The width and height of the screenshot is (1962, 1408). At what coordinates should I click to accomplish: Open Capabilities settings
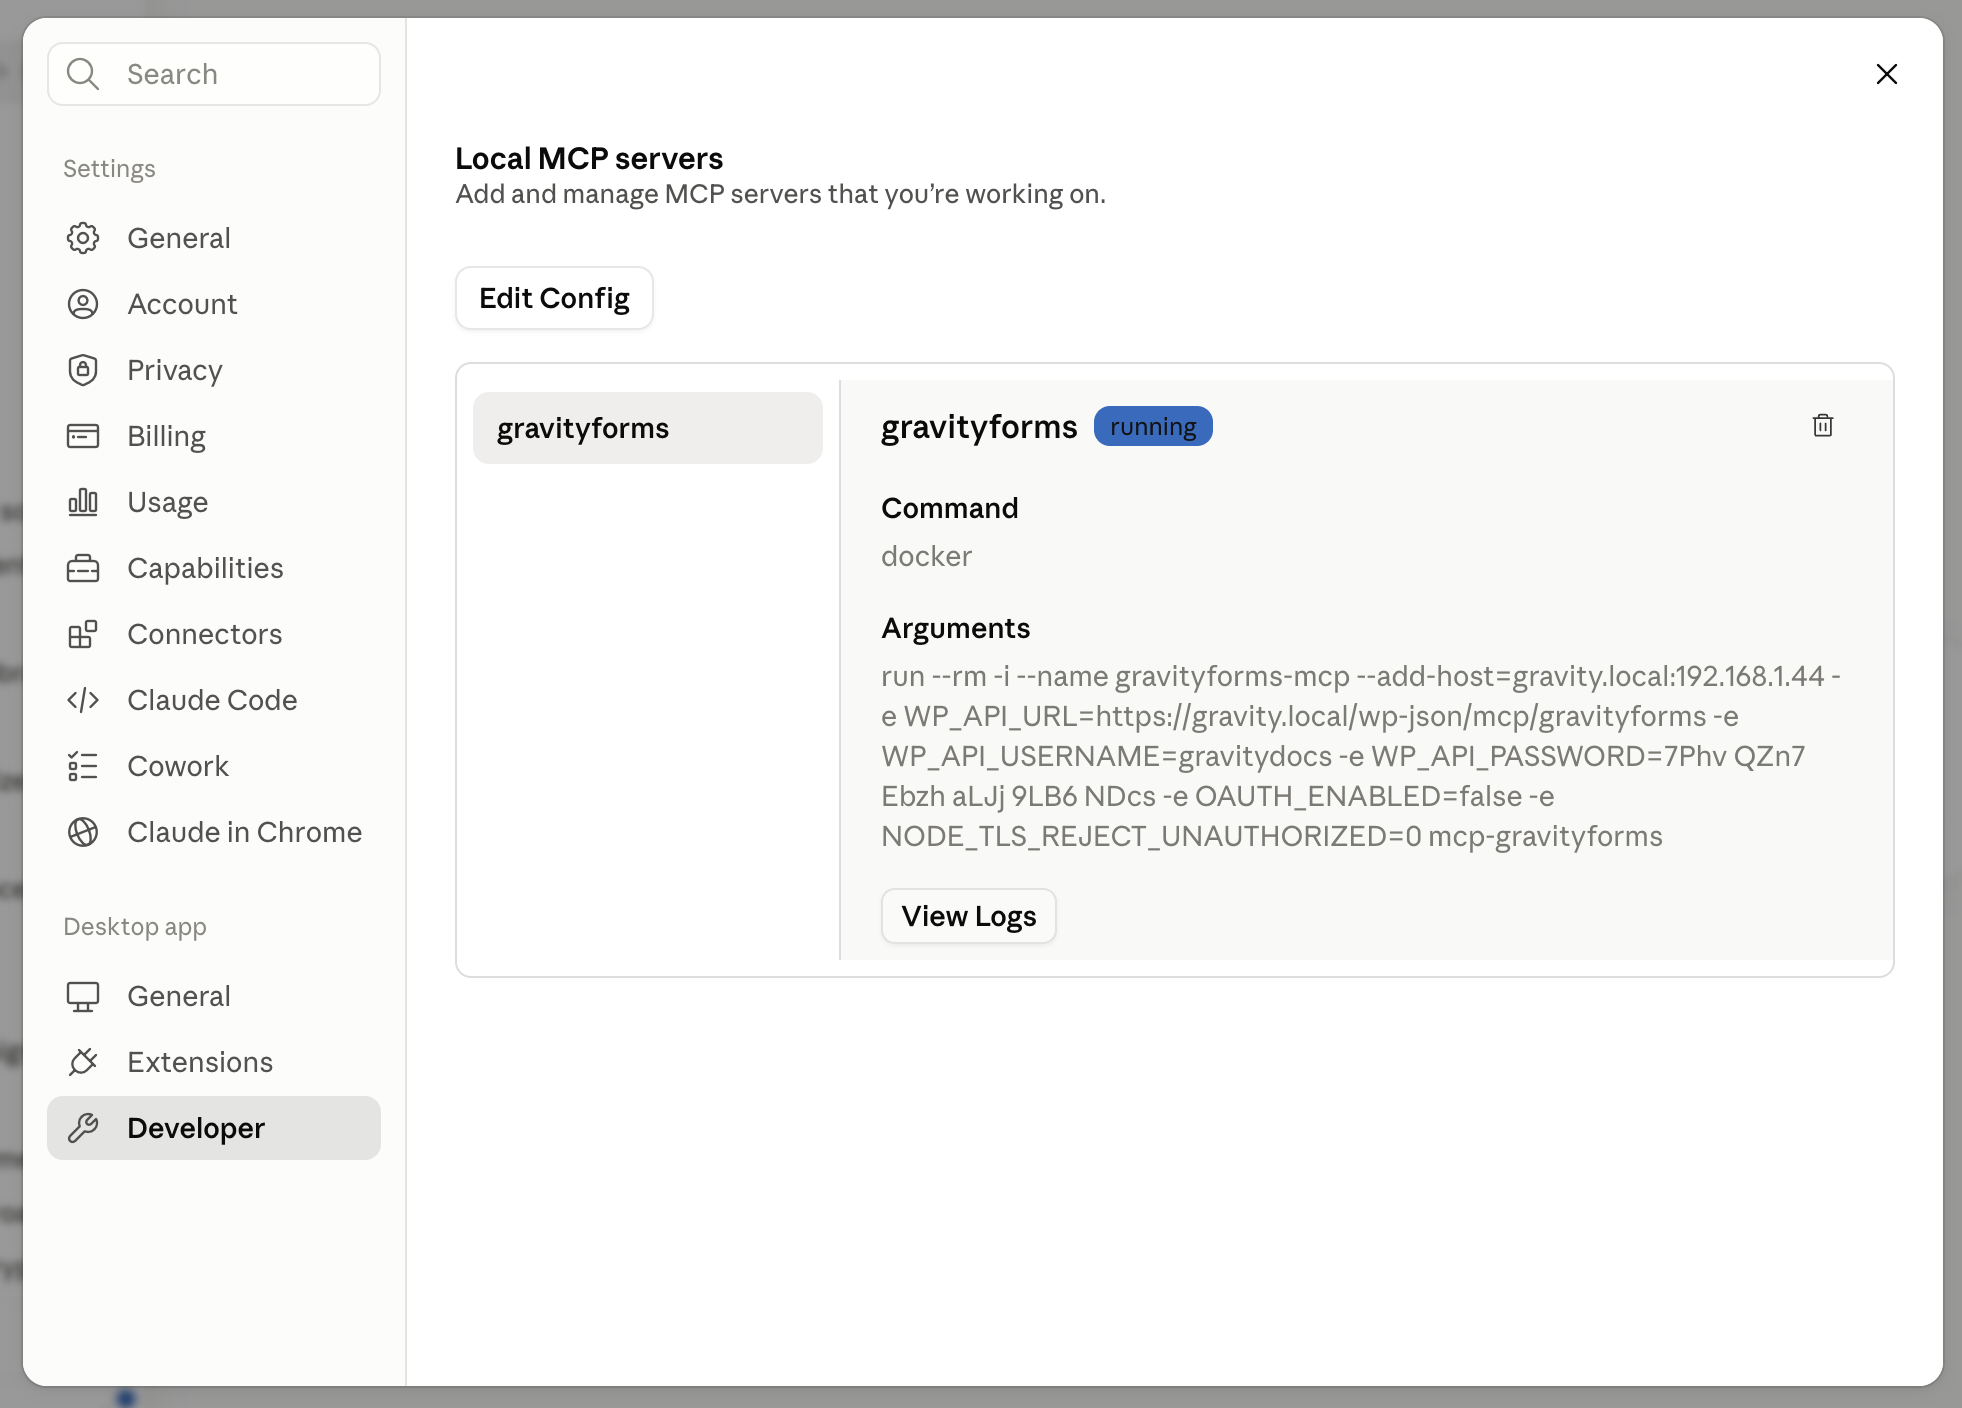[x=214, y=568]
